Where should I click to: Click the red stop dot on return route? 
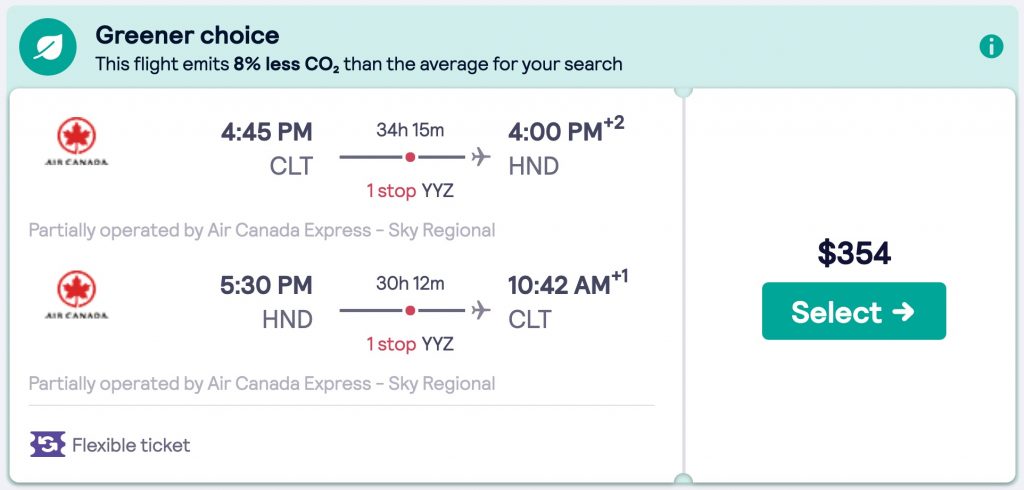point(410,310)
